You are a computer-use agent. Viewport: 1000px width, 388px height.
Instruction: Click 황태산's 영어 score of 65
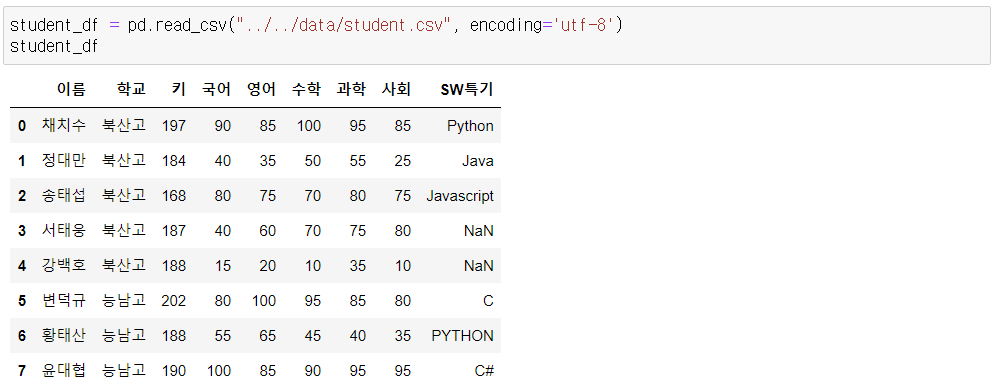(268, 336)
